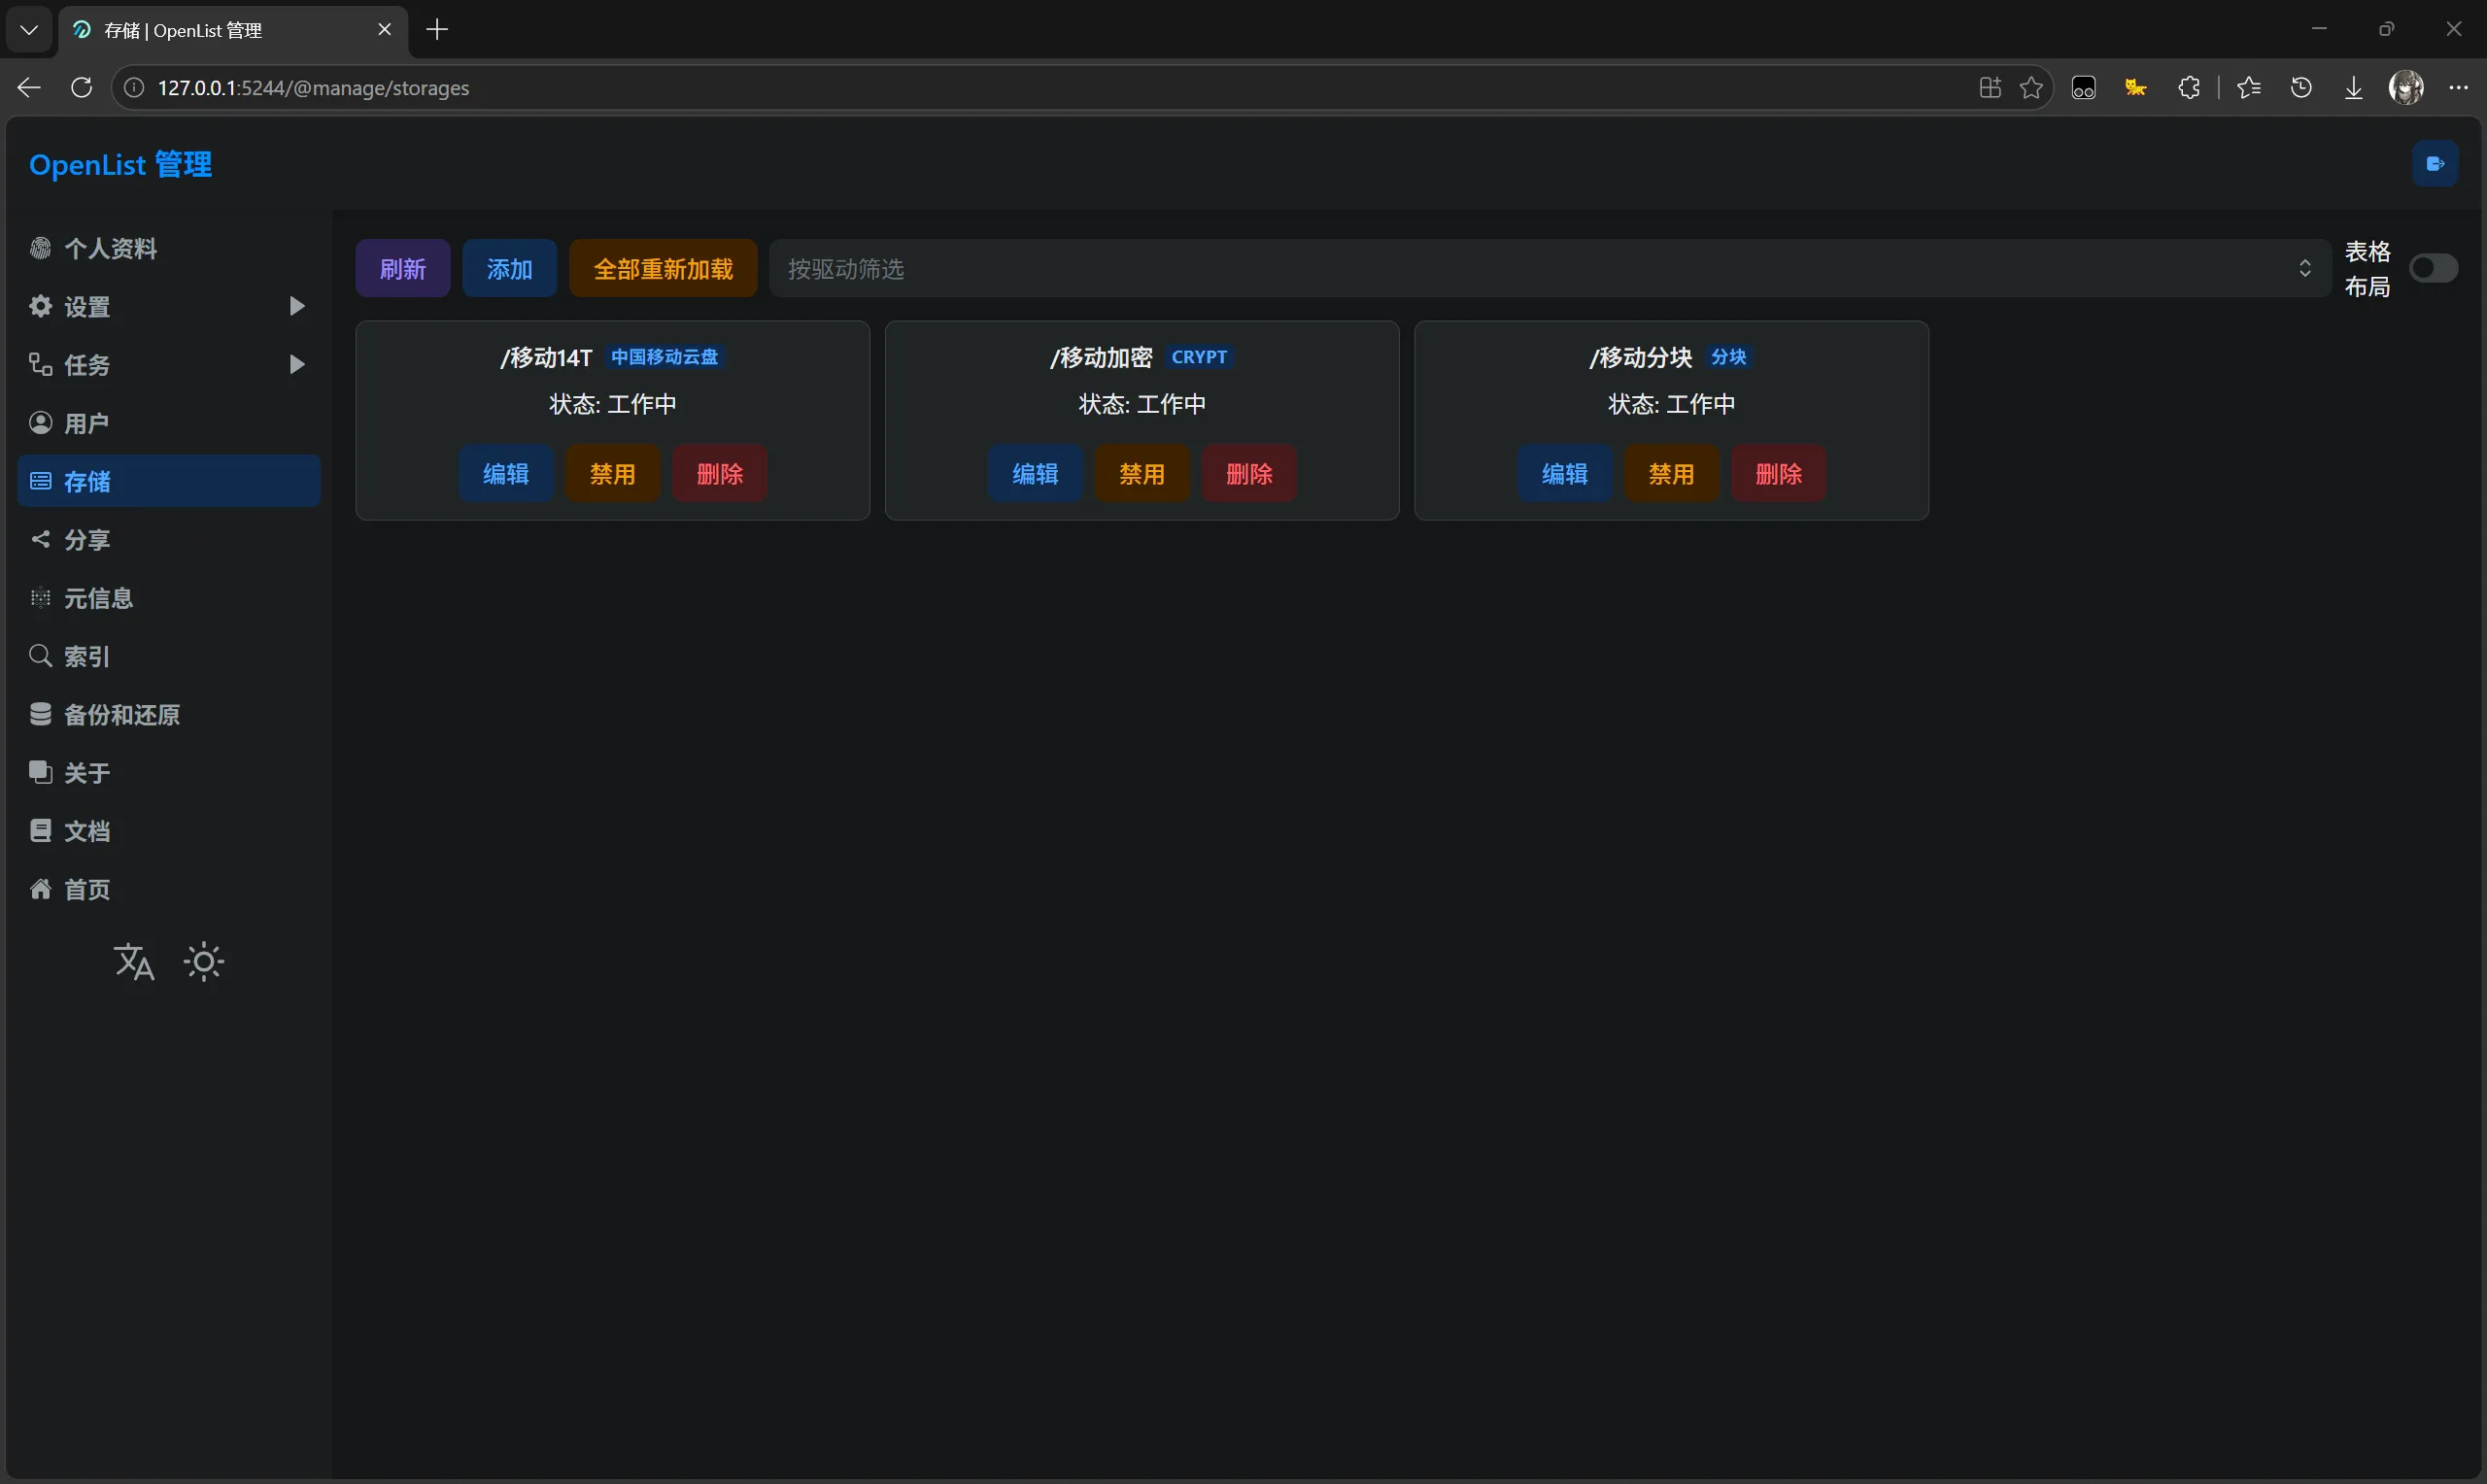Open the browser extensions puzzle icon

(2188, 88)
